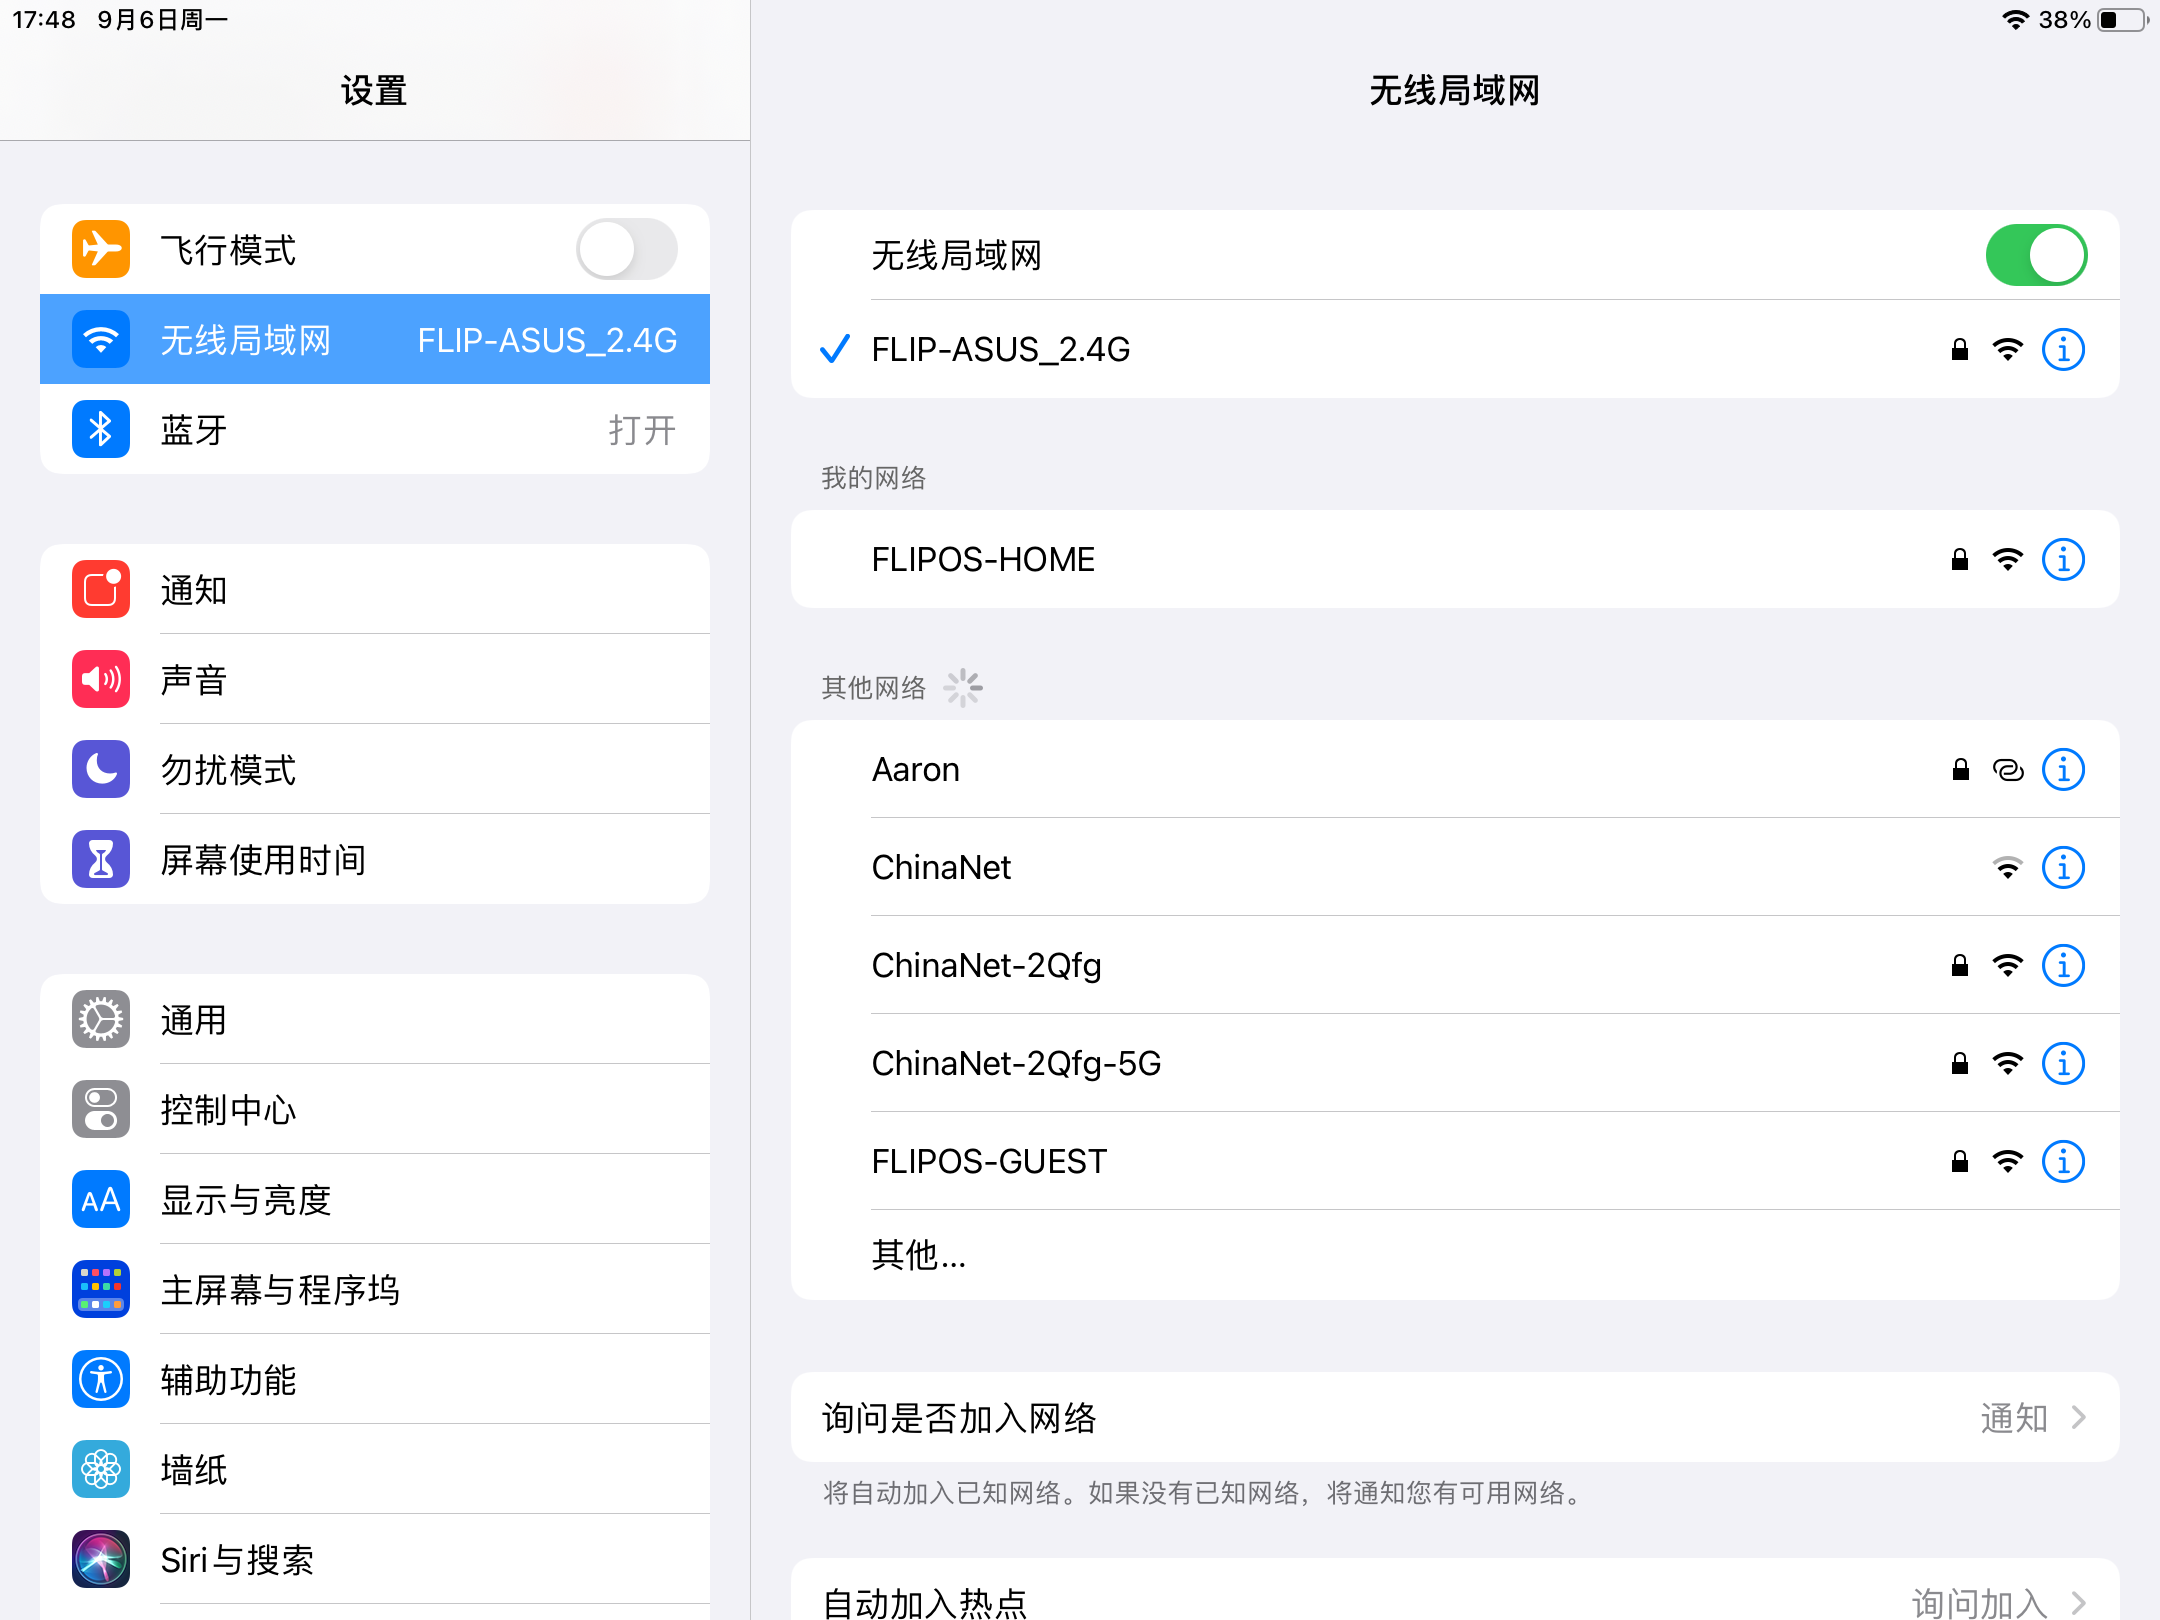
Task: Tap the Home Screen & Dock grid icon
Action: (101, 1289)
